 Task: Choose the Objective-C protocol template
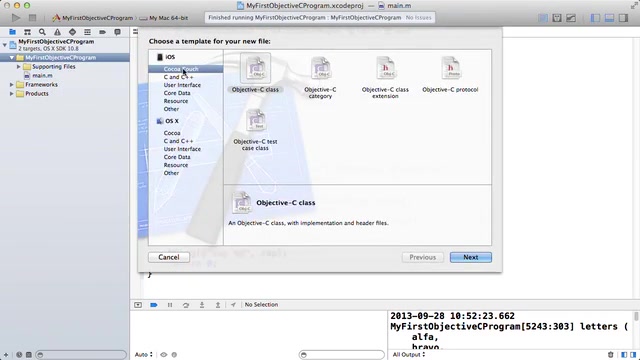coord(450,73)
